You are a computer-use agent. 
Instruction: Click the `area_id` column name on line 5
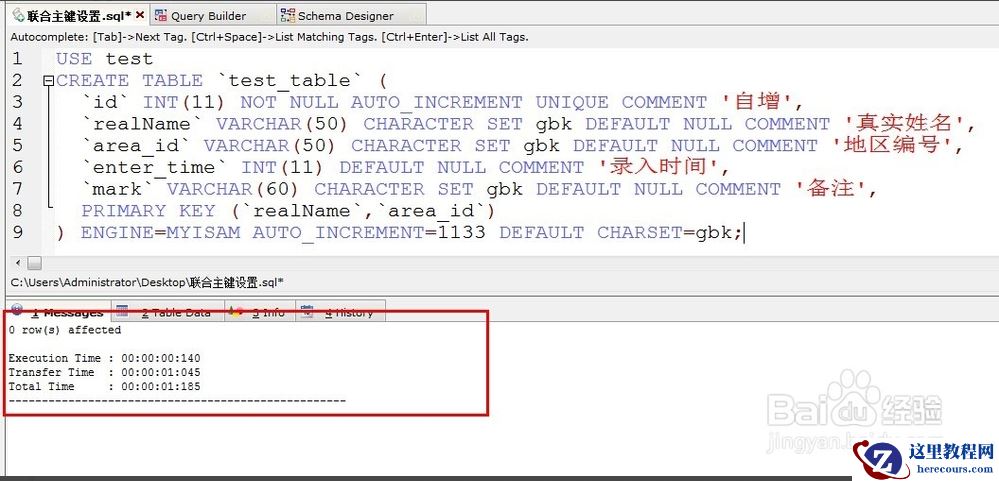pos(136,145)
